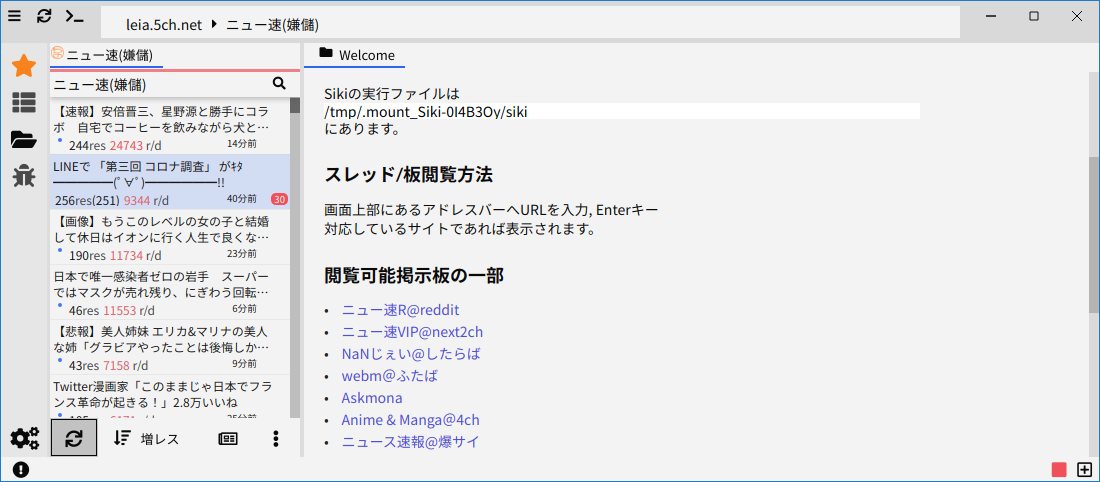Open the Askmona link
Screen dimensions: 1100x482
[x=372, y=398]
